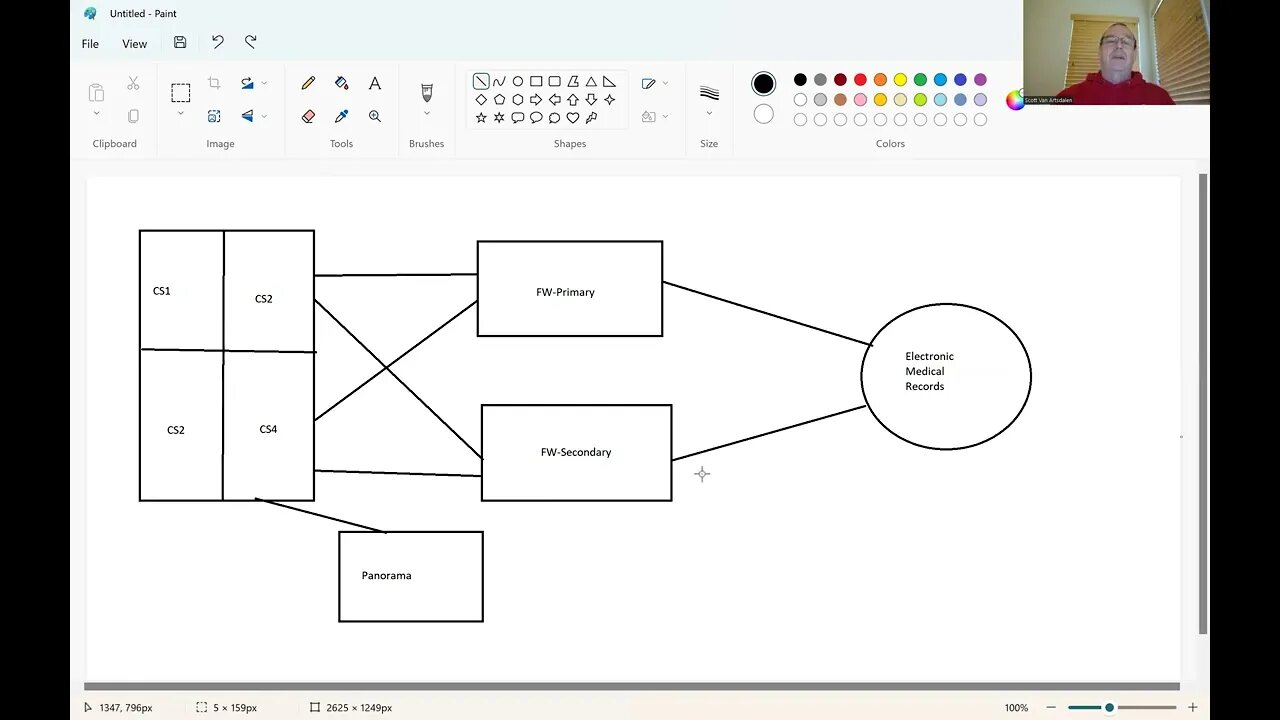Open the Flip dropdown arrow
Image resolution: width=1280 pixels, height=720 pixels.
coord(264,116)
